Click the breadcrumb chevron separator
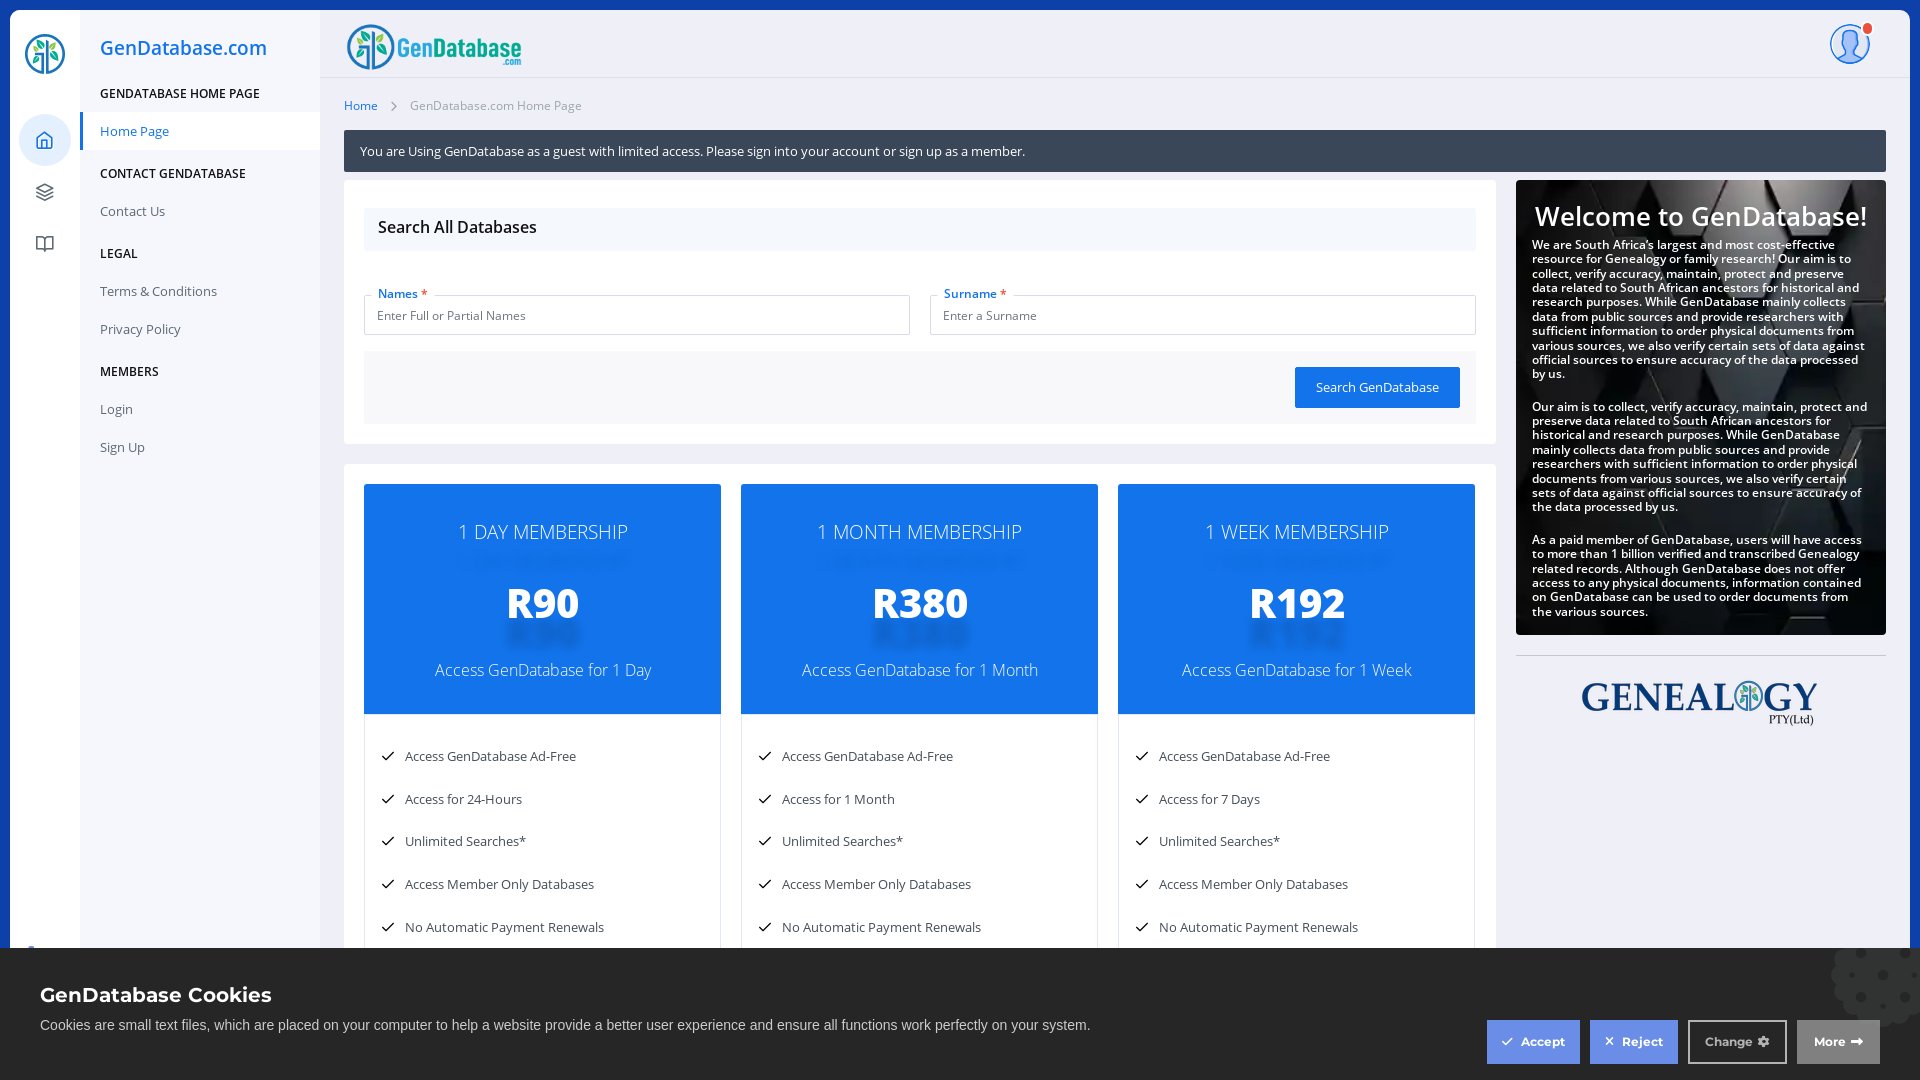The height and width of the screenshot is (1080, 1920). click(394, 106)
